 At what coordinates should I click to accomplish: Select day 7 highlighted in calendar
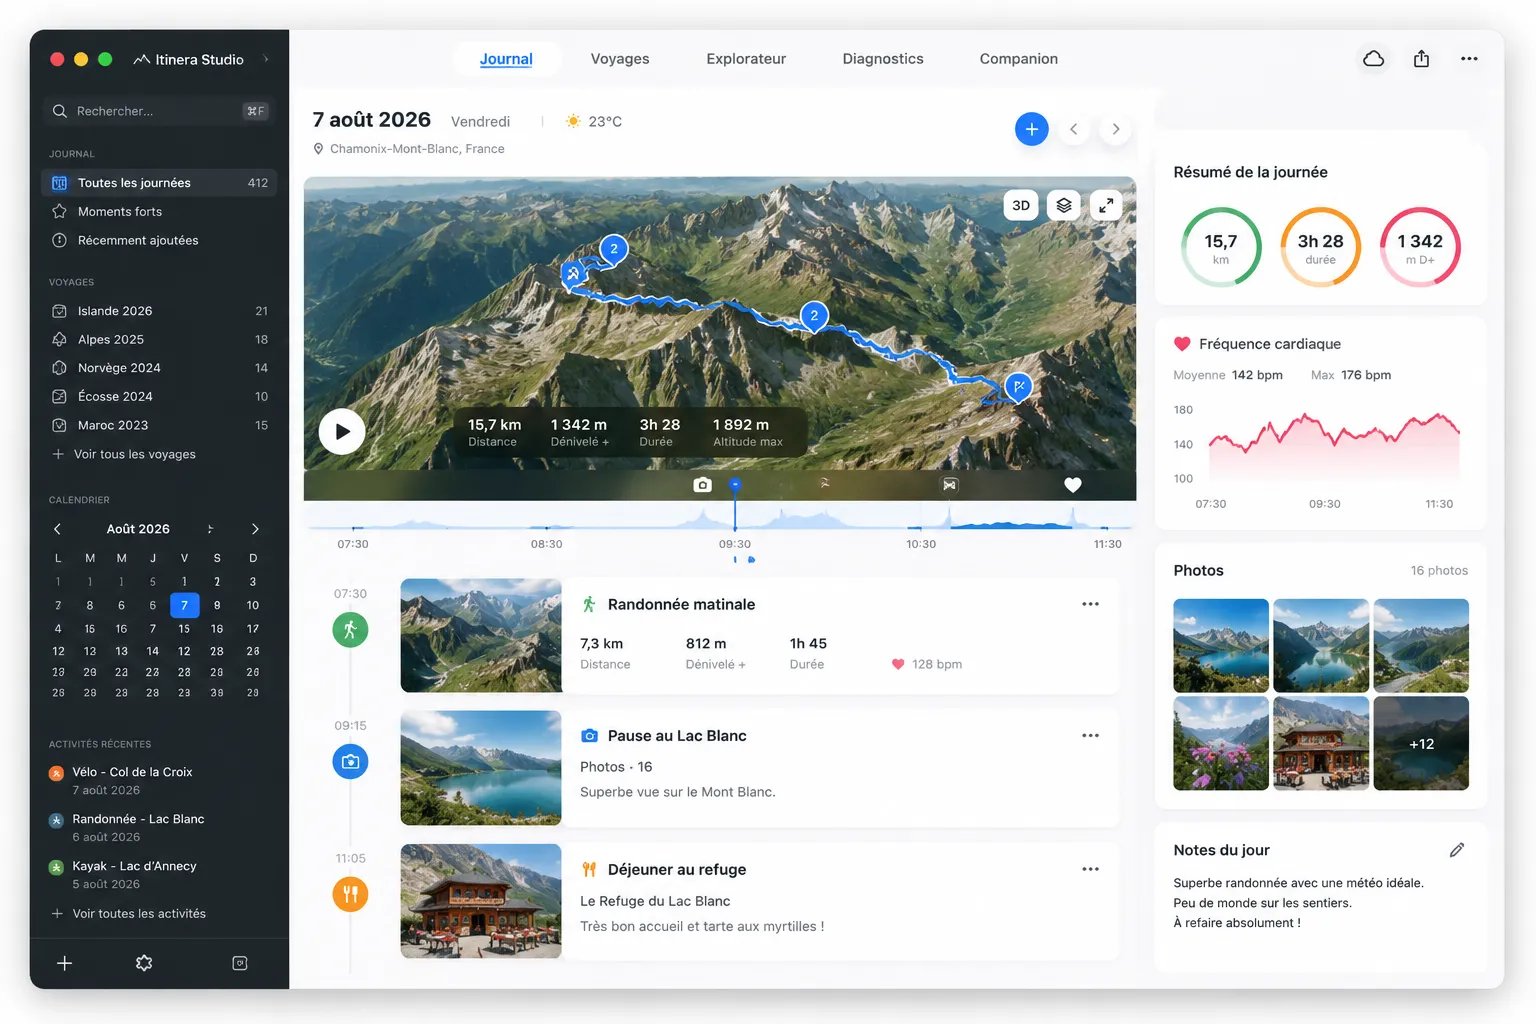[184, 605]
